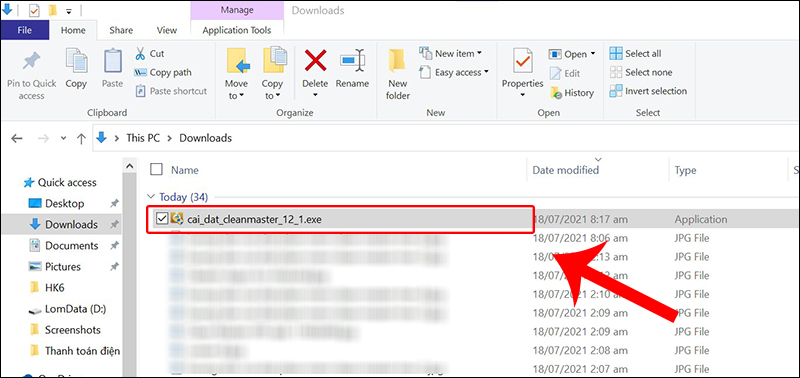
Task: Click the quick-access Properties icon in title bar
Action: pos(35,10)
